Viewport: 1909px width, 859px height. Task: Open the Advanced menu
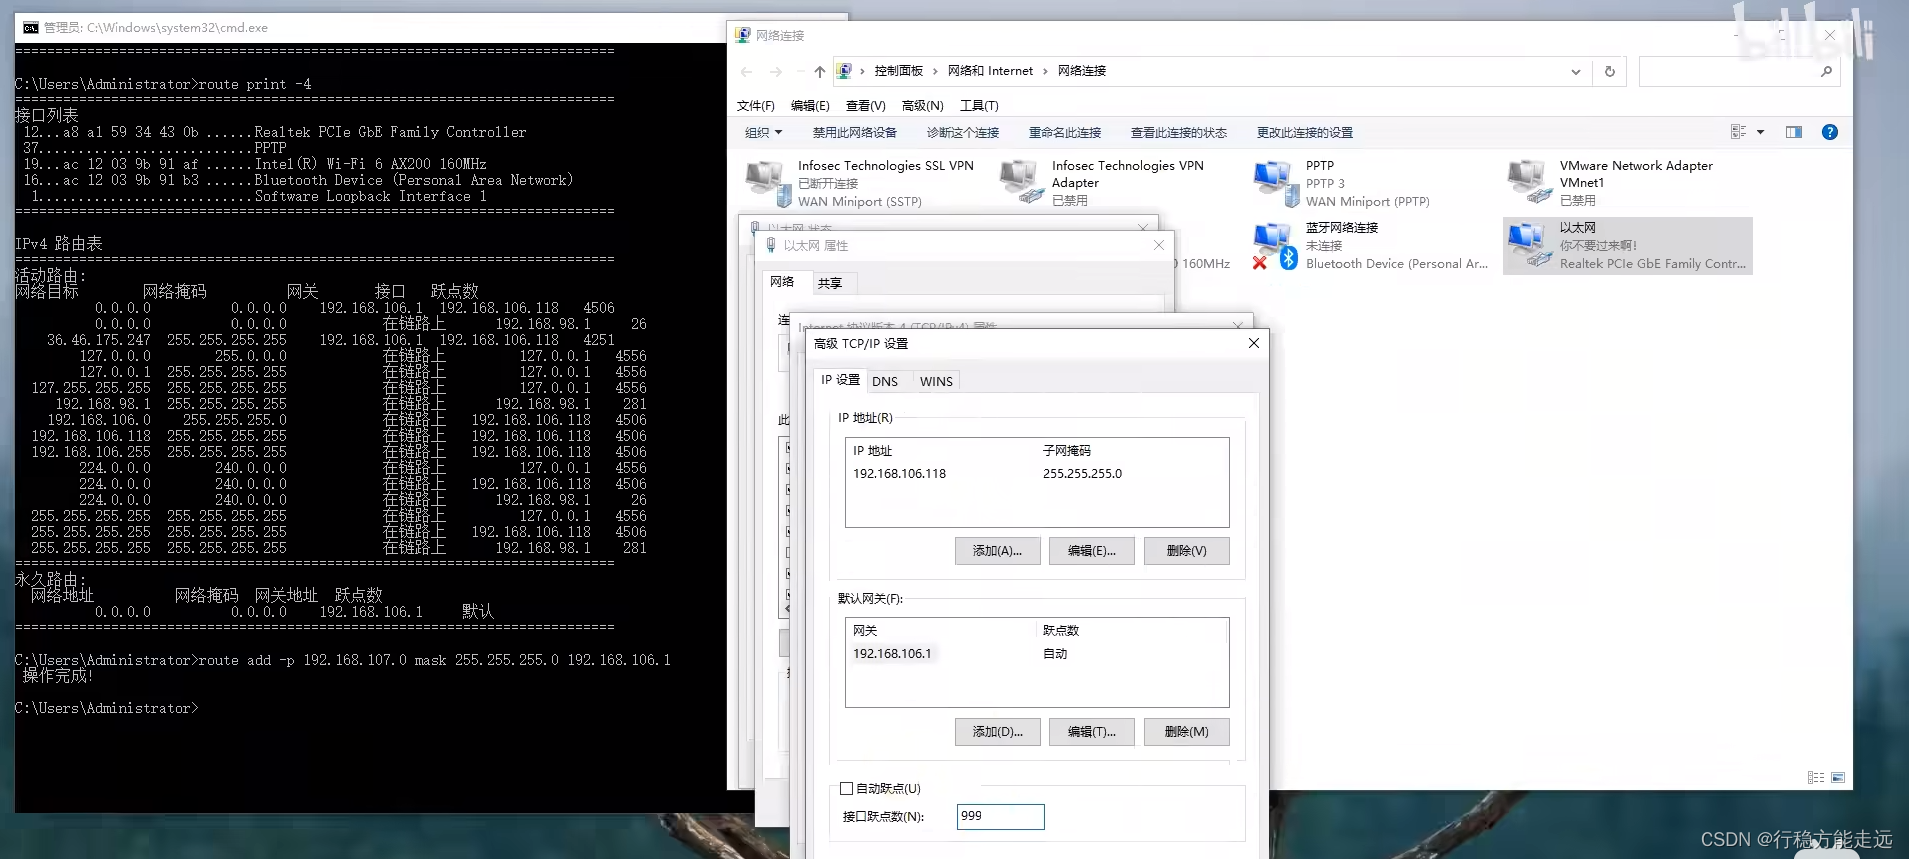[x=922, y=106]
